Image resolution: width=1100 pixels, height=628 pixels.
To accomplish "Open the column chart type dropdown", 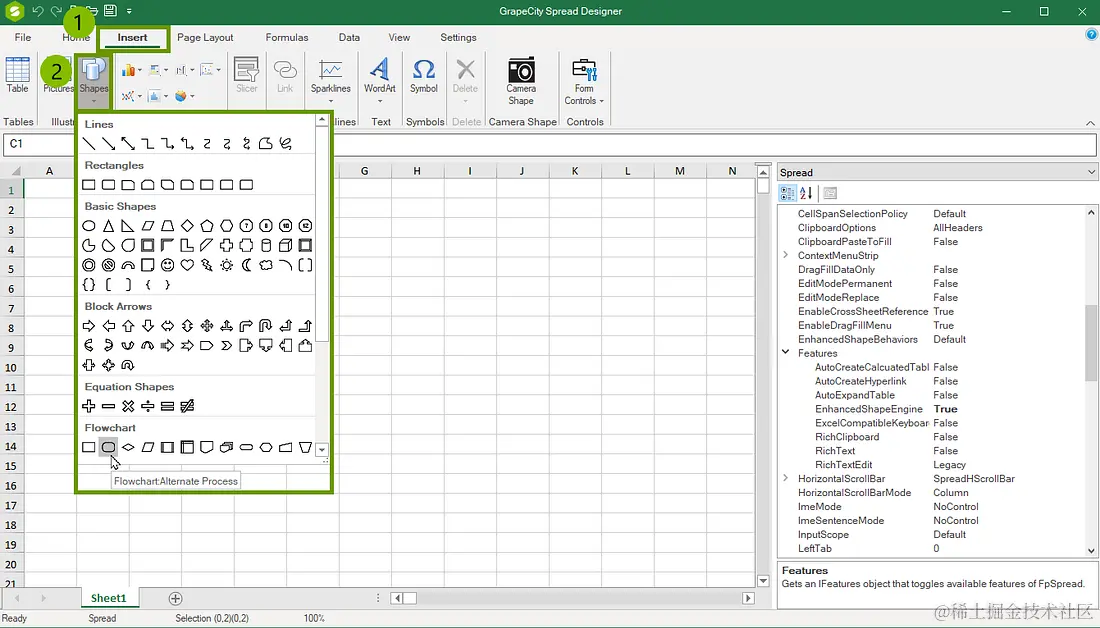I will (x=140, y=70).
